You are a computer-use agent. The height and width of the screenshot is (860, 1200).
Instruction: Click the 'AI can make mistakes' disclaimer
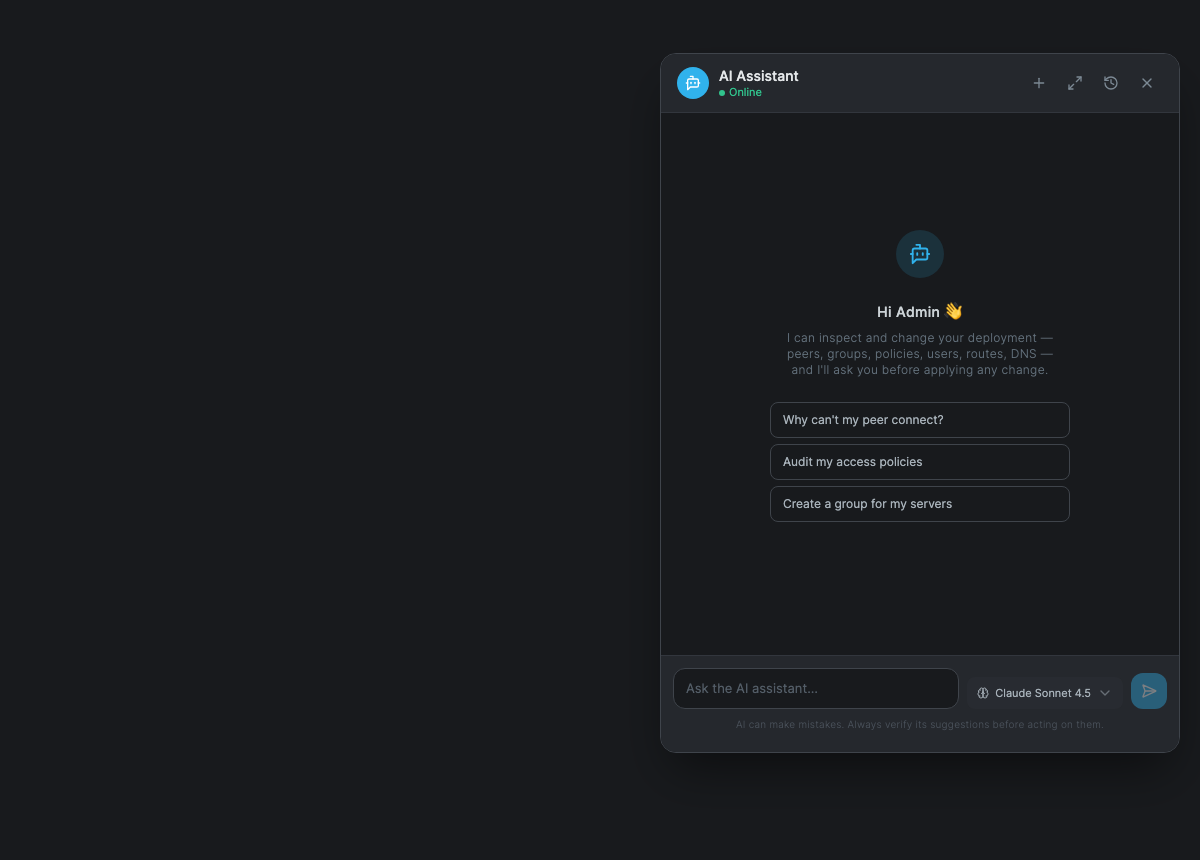point(920,724)
